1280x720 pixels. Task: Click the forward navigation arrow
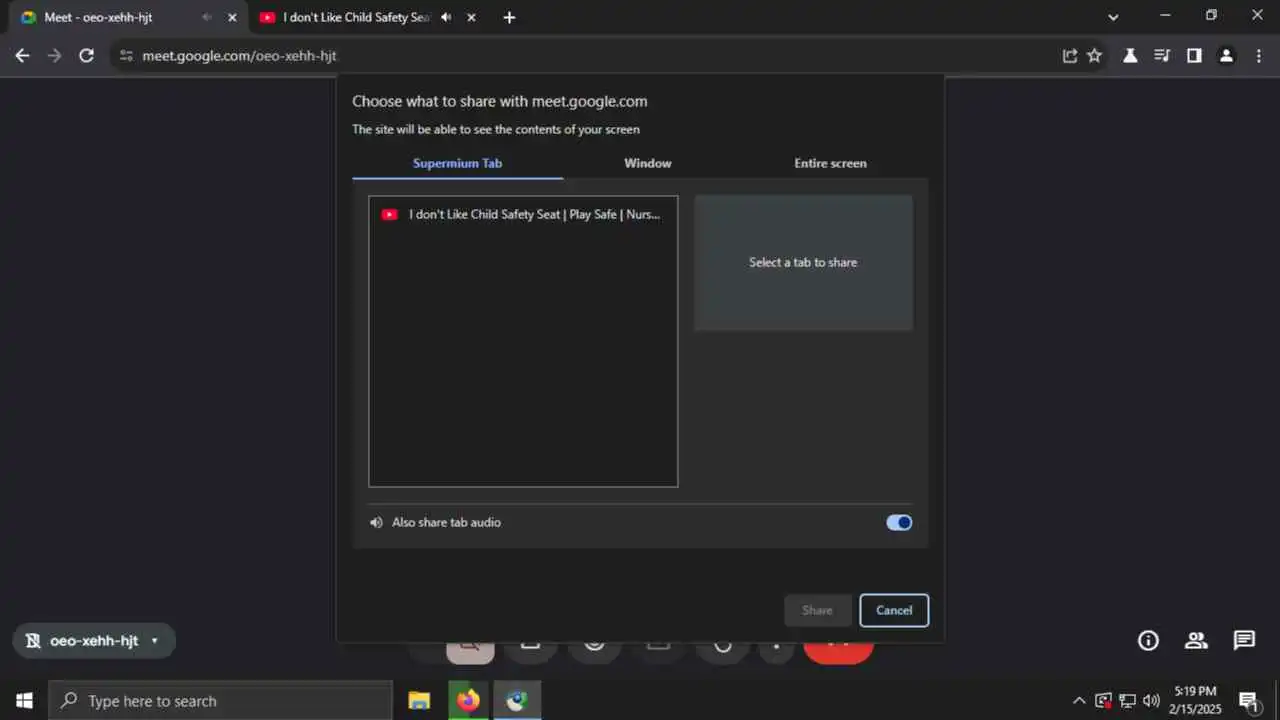click(55, 56)
